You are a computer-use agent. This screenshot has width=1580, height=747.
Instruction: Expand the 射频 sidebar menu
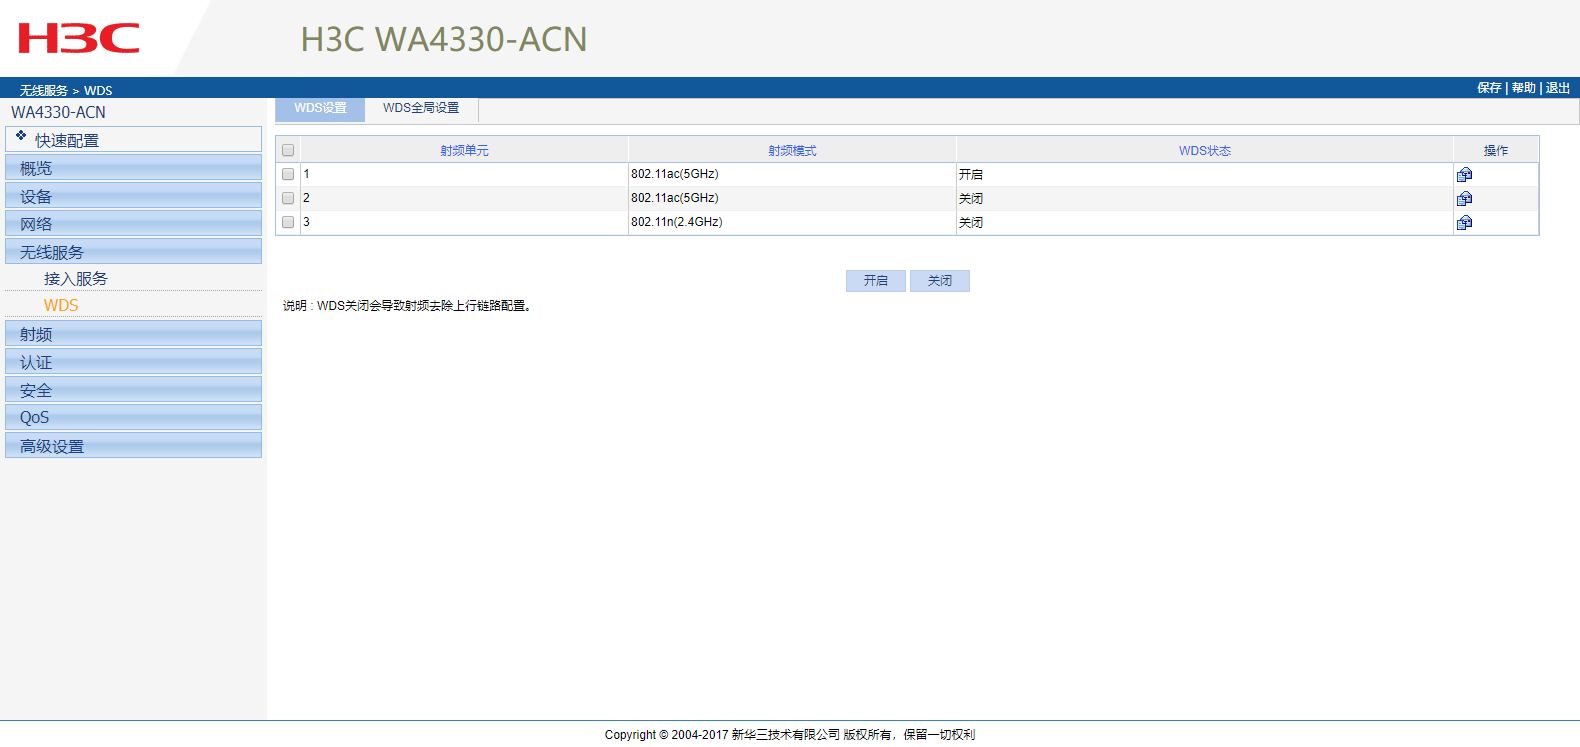(133, 334)
